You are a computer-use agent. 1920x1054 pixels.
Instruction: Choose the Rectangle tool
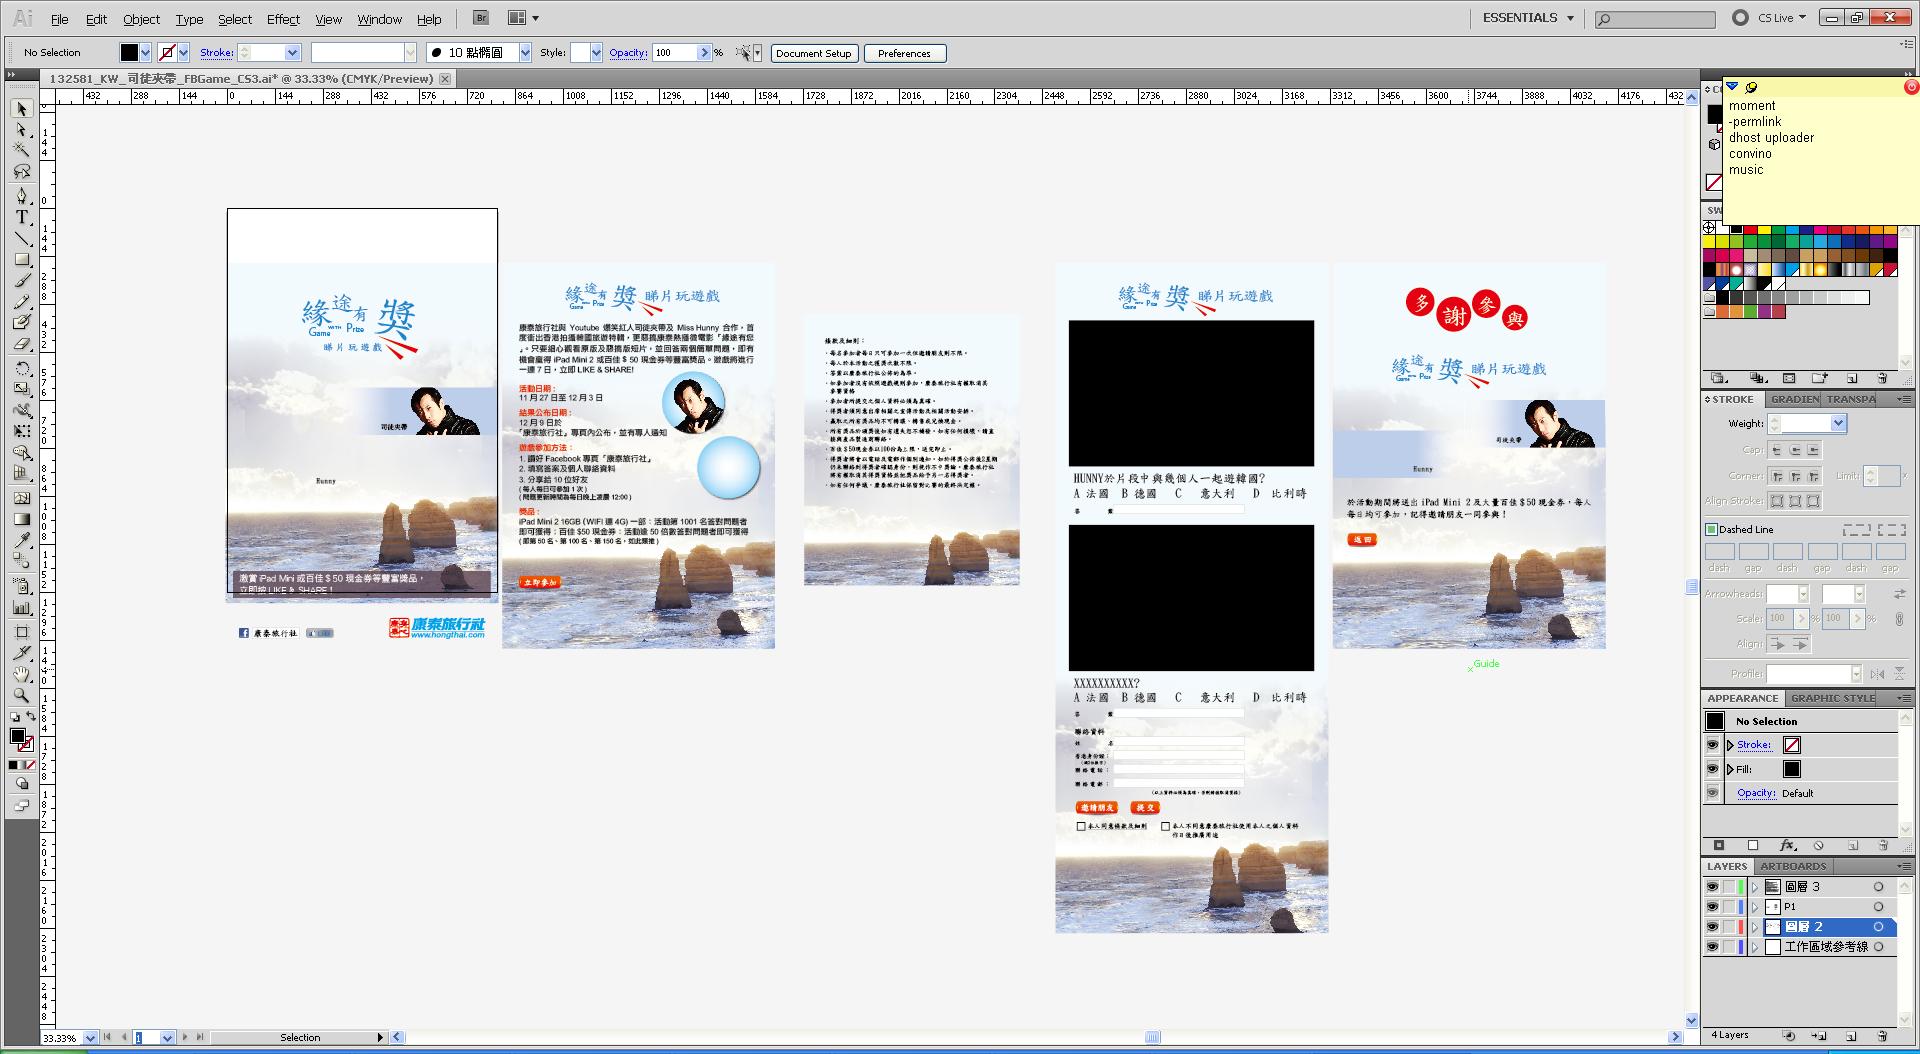22,259
